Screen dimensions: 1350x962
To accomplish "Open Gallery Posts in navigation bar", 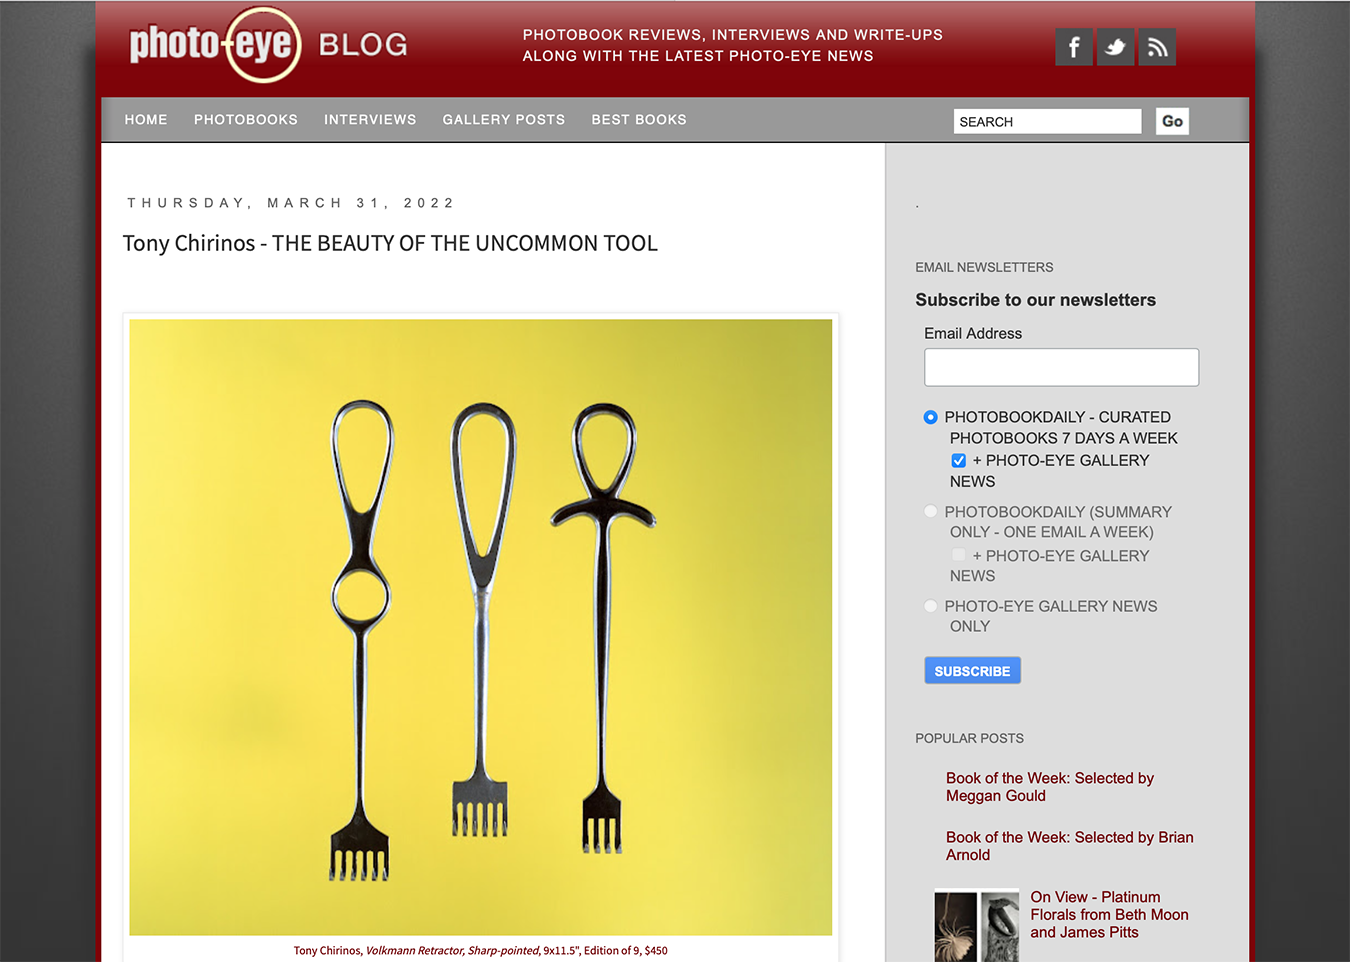I will click(x=504, y=119).
